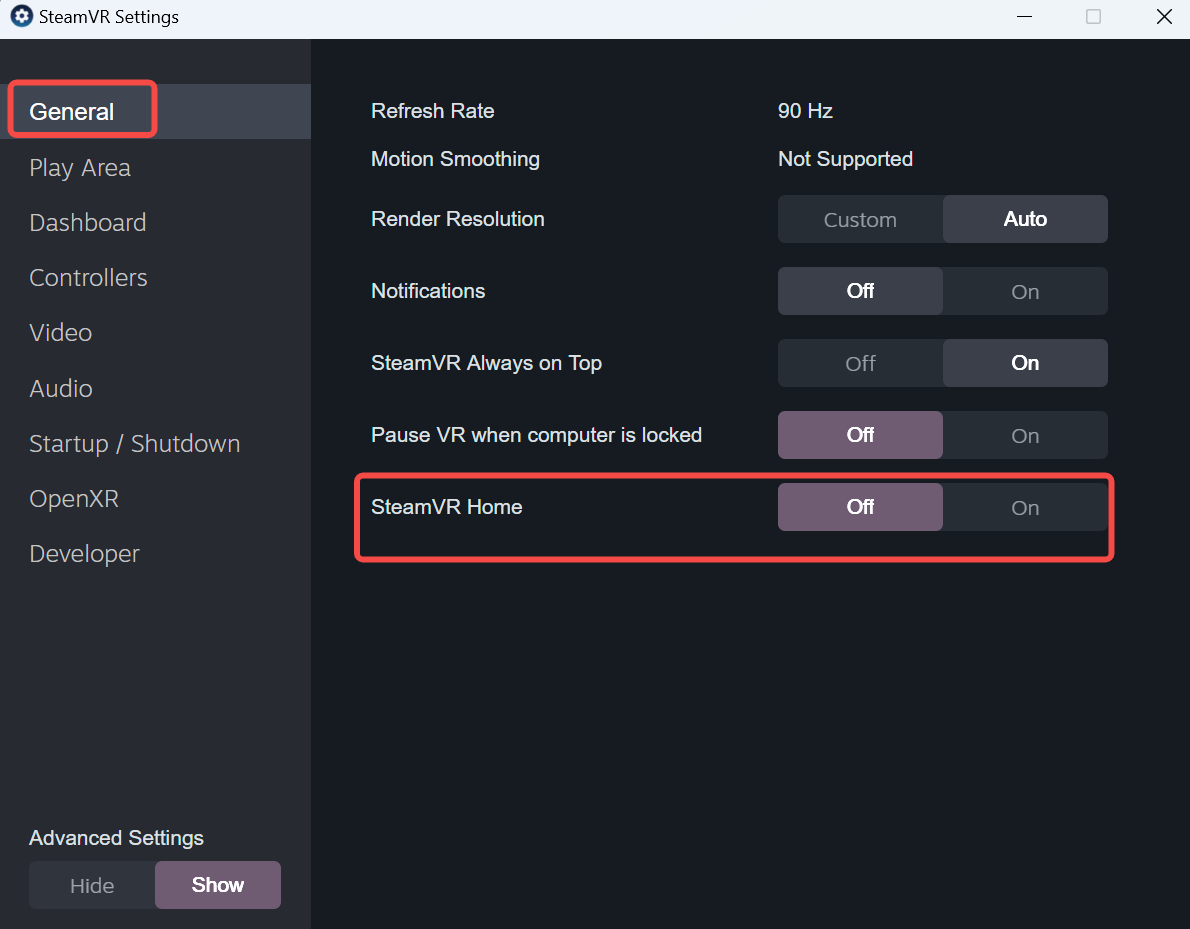
Task: Click the Refresh Rate label
Action: pyautogui.click(x=433, y=111)
